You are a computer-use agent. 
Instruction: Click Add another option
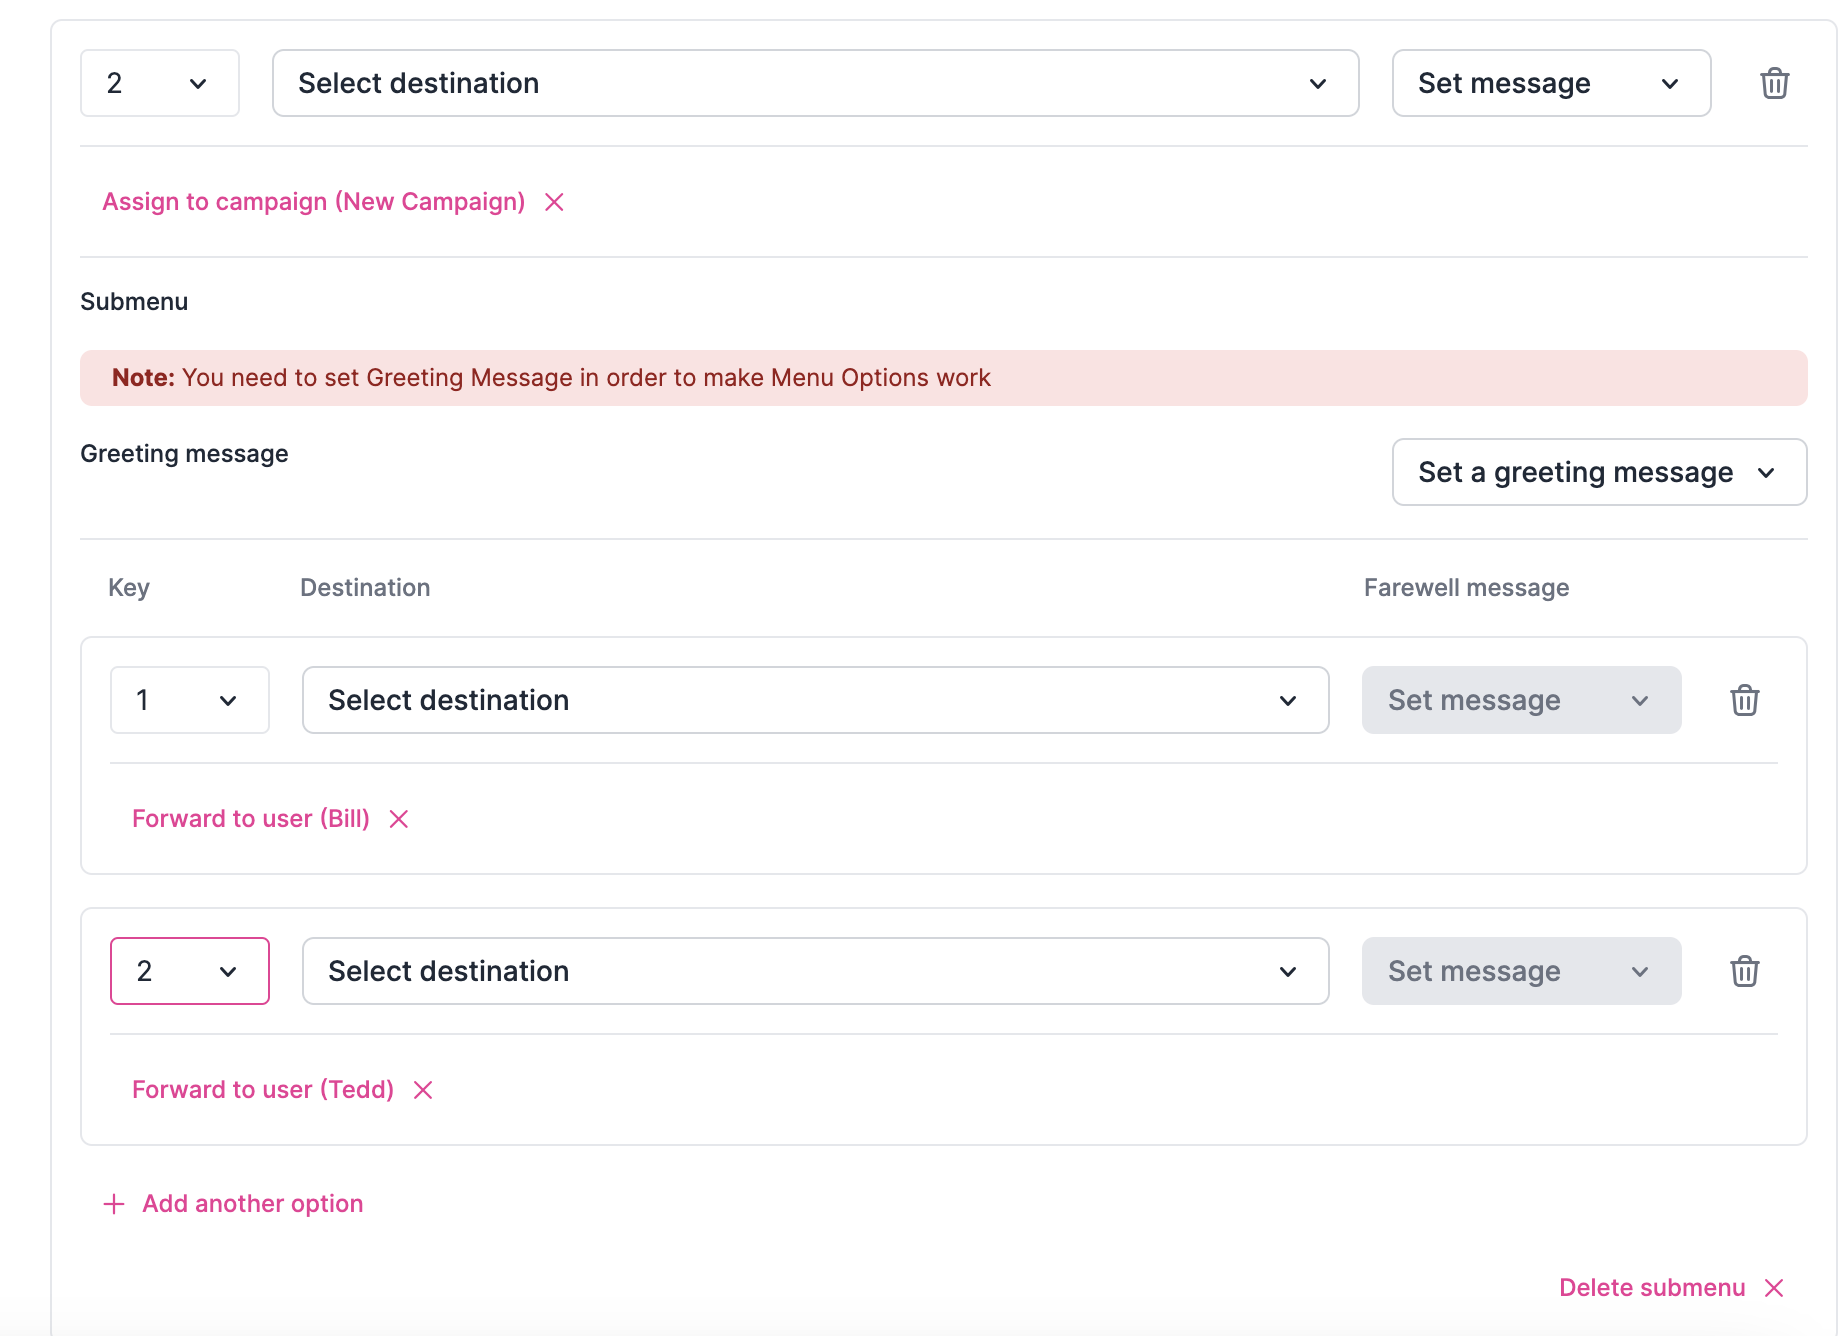point(252,1203)
